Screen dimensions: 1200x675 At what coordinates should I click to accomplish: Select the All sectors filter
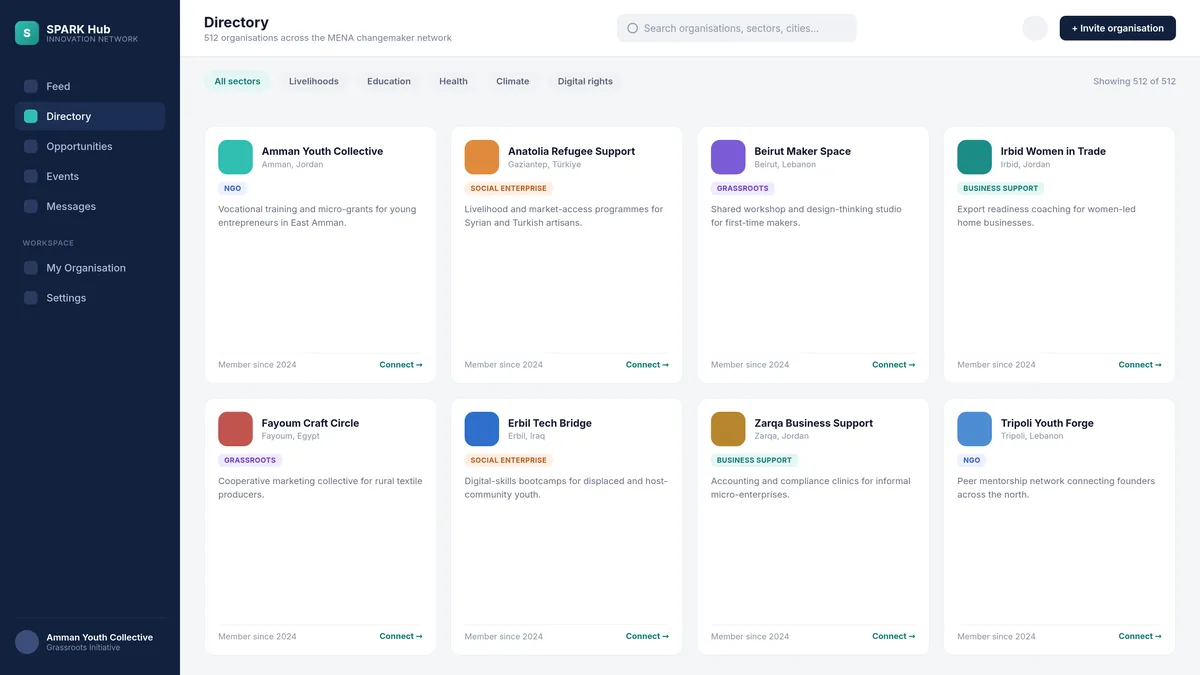click(237, 81)
